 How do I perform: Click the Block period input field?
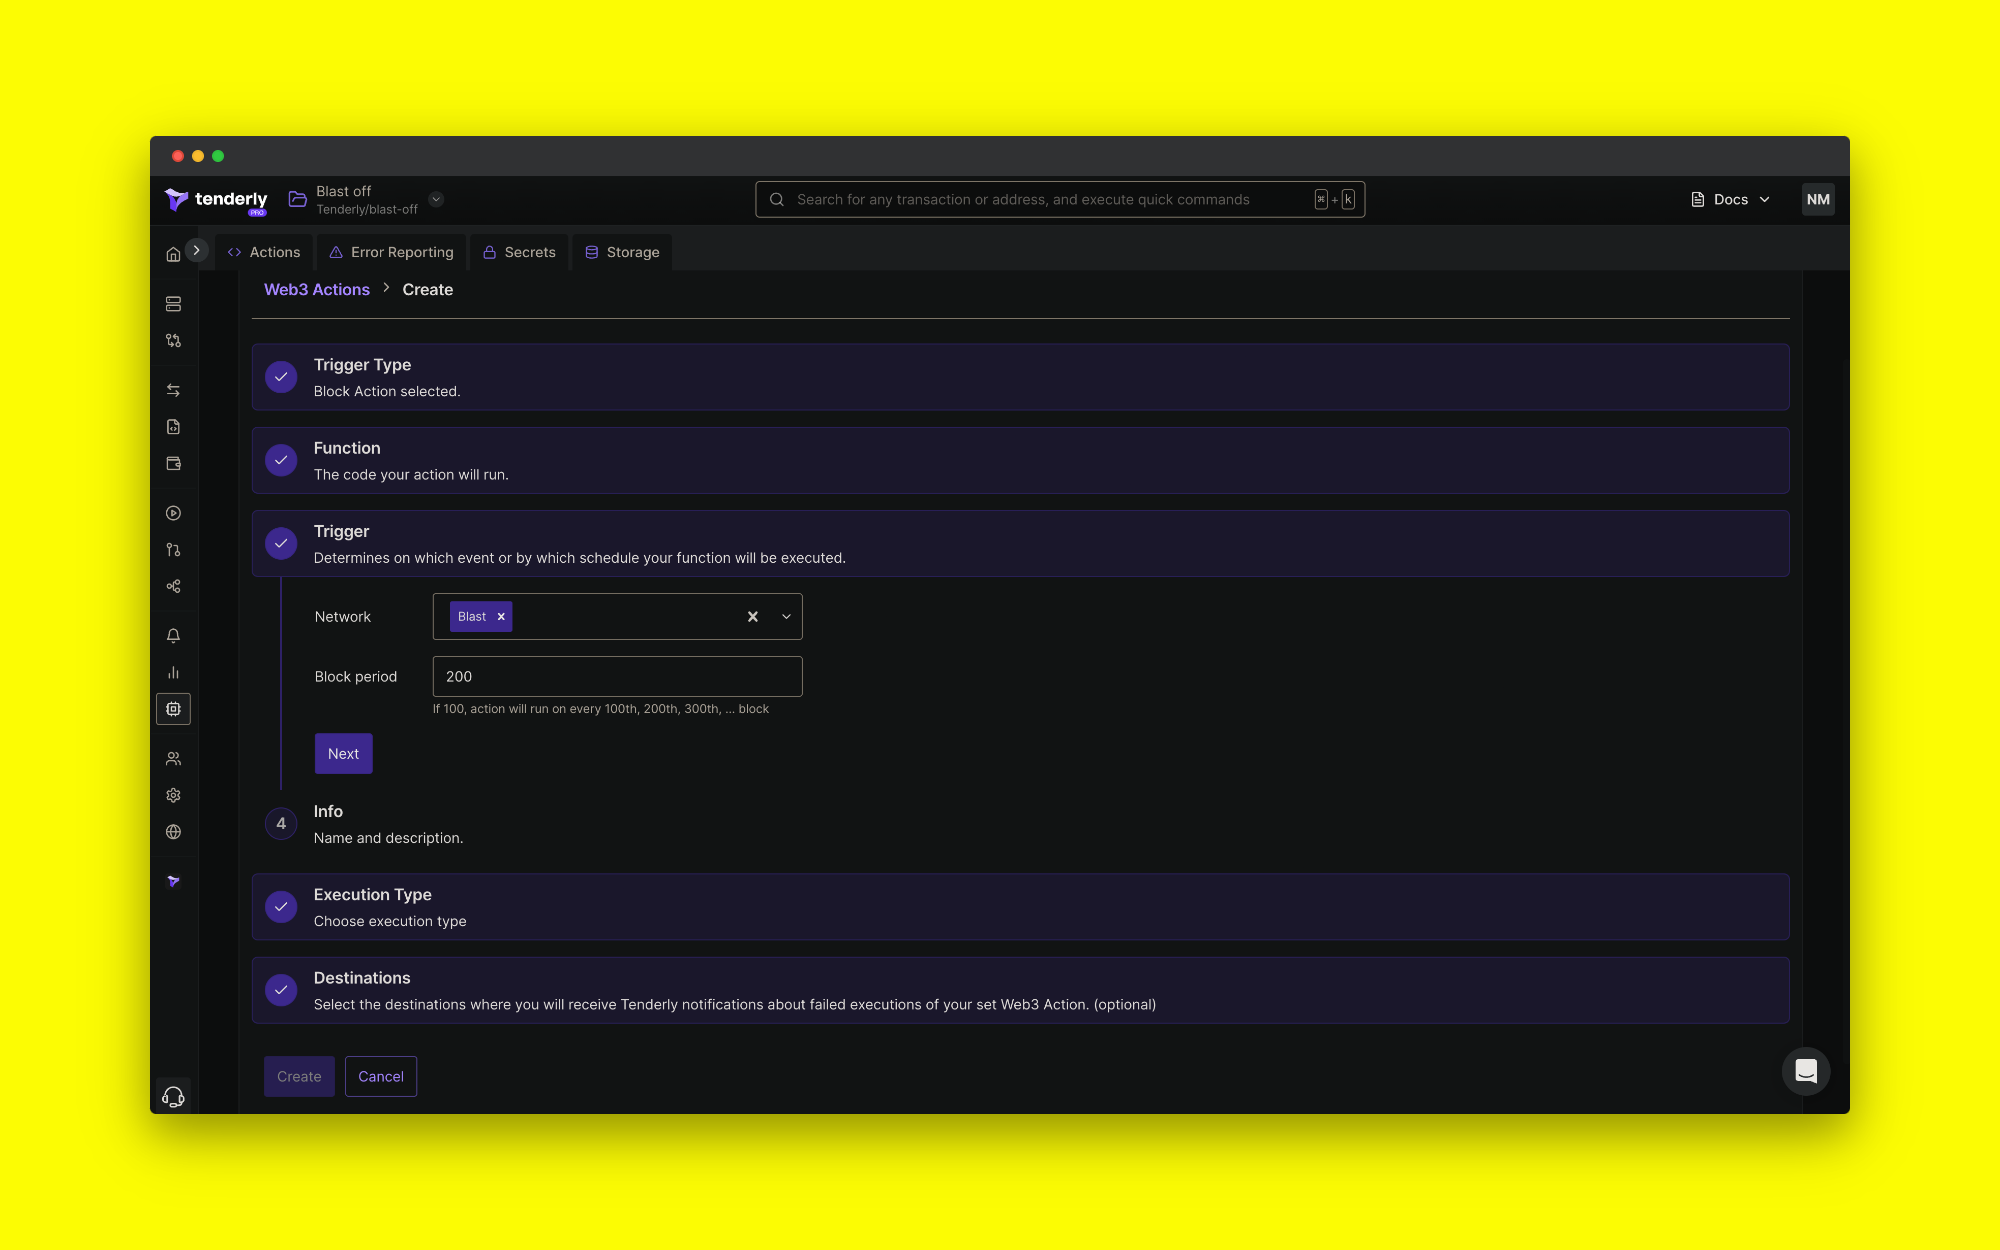coord(617,677)
